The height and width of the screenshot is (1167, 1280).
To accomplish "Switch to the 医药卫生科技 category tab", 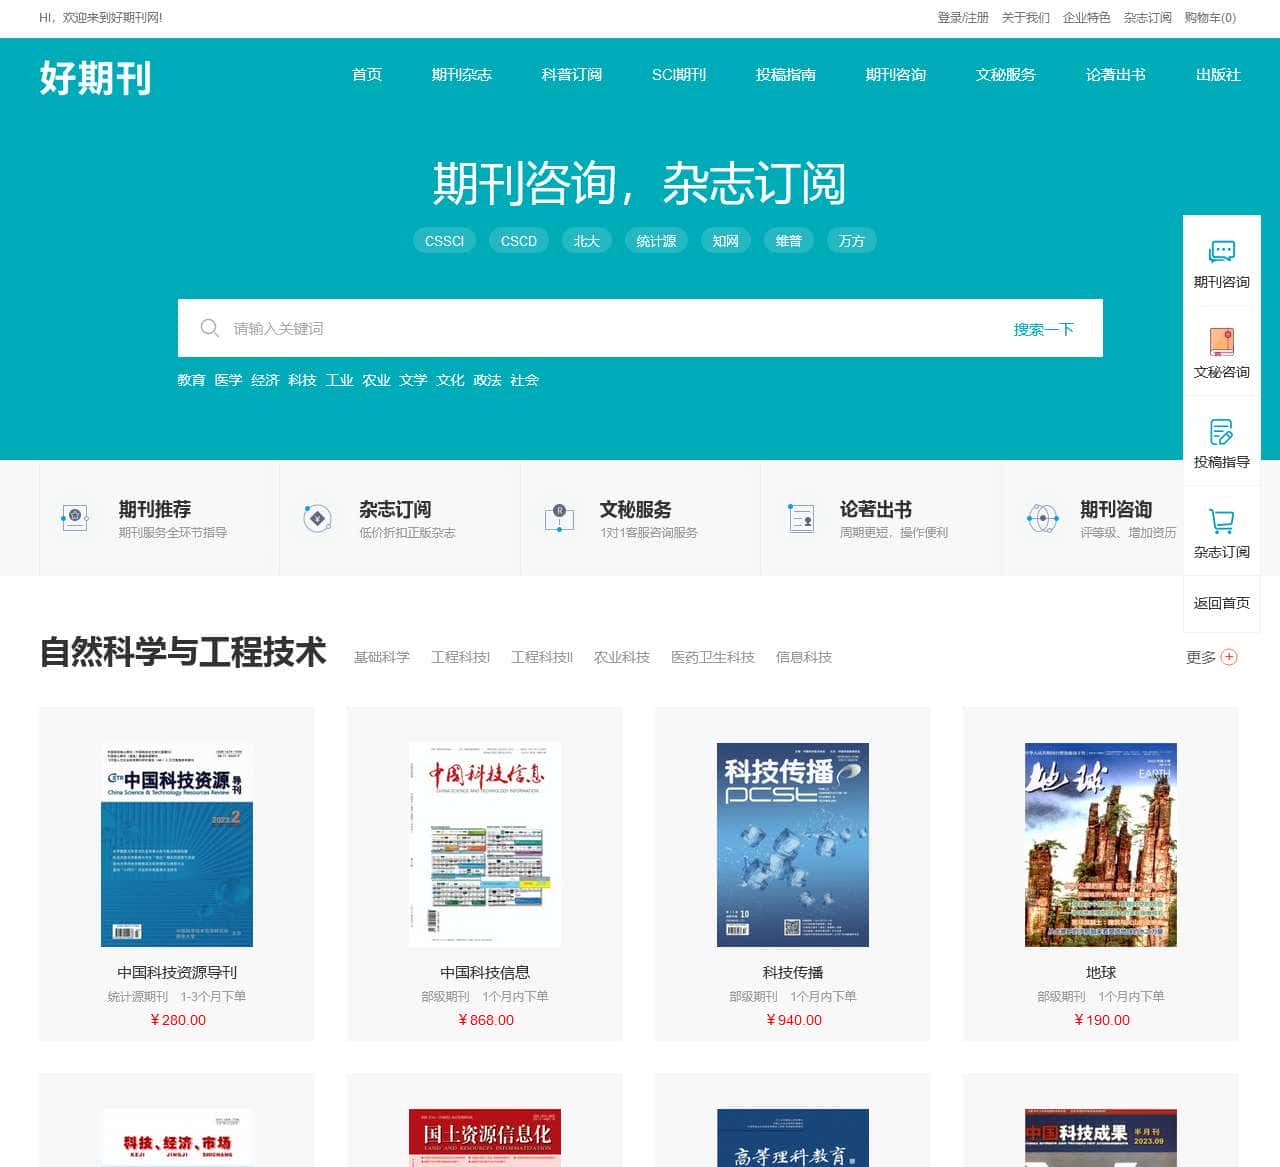I will point(712,657).
